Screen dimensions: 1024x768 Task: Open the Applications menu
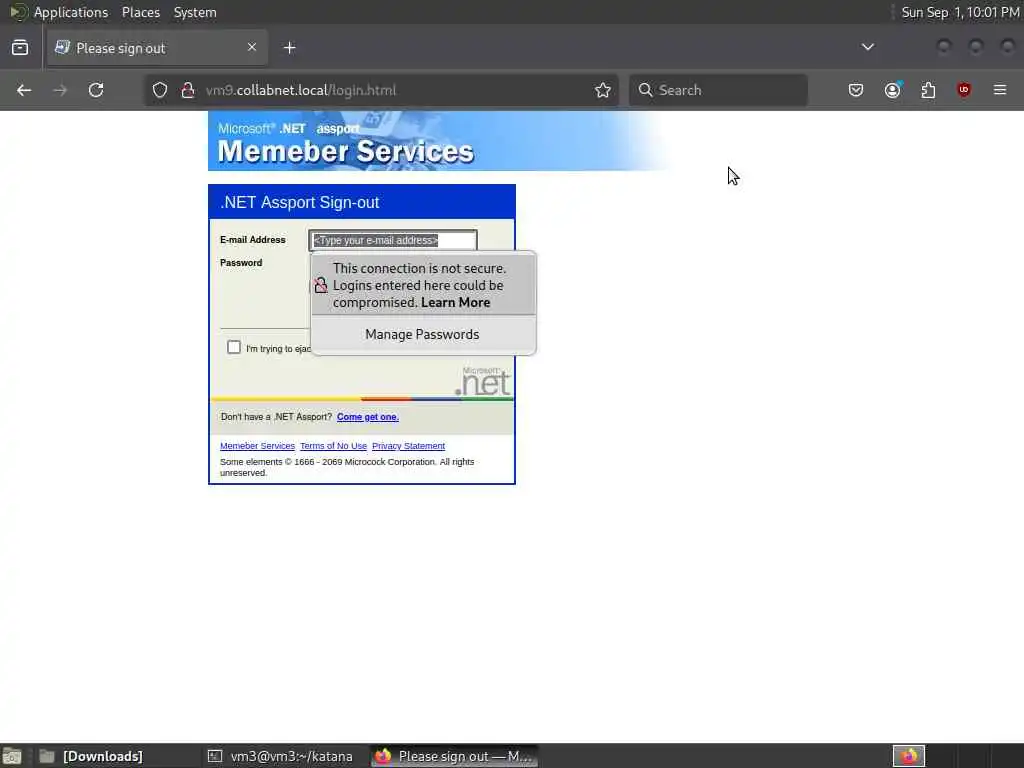click(x=71, y=12)
